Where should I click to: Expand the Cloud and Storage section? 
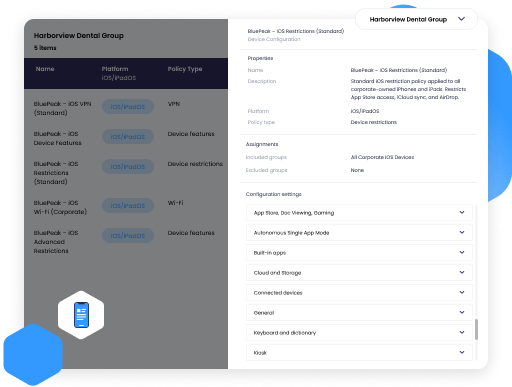pos(359,273)
